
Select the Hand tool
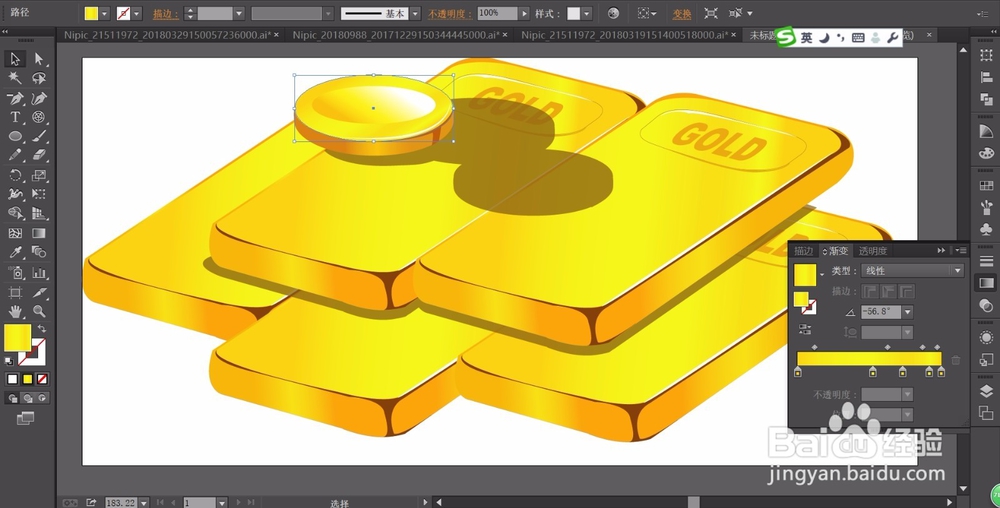15,312
